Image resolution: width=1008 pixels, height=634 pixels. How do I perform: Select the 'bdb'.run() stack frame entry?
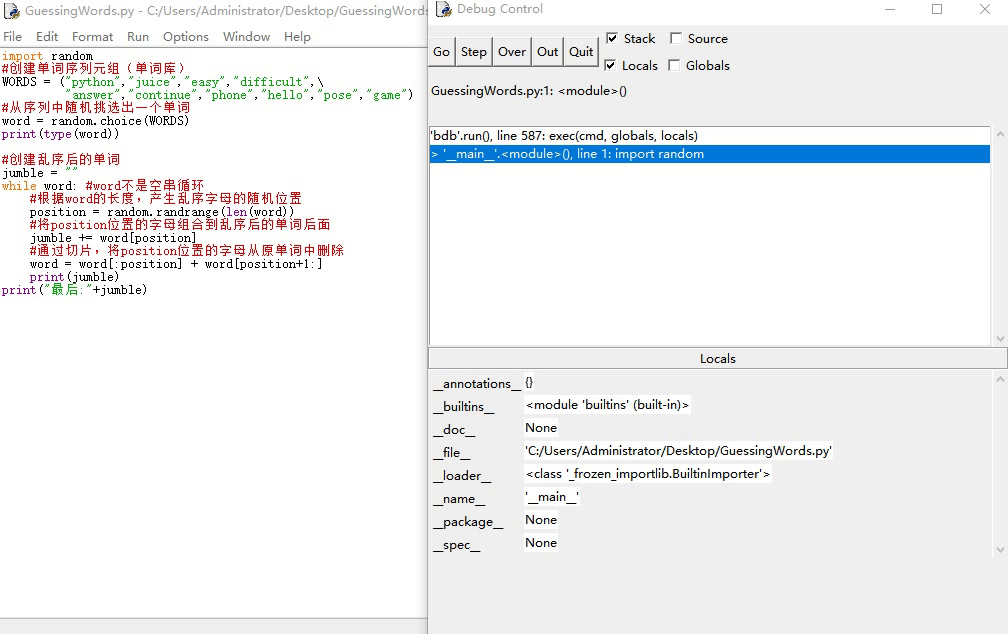[x=564, y=136]
